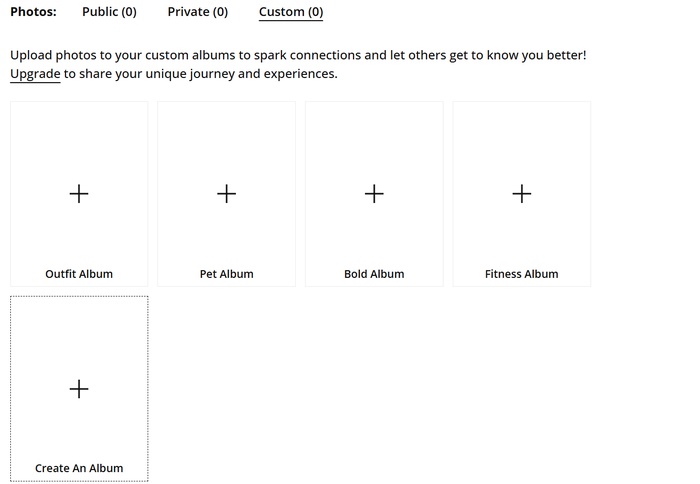Open the Outfit Album card
The image size is (700, 484).
point(79,194)
